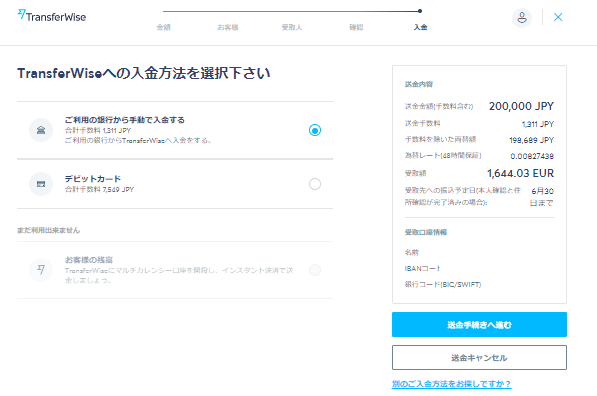Go to the 受取人 step

tap(292, 27)
